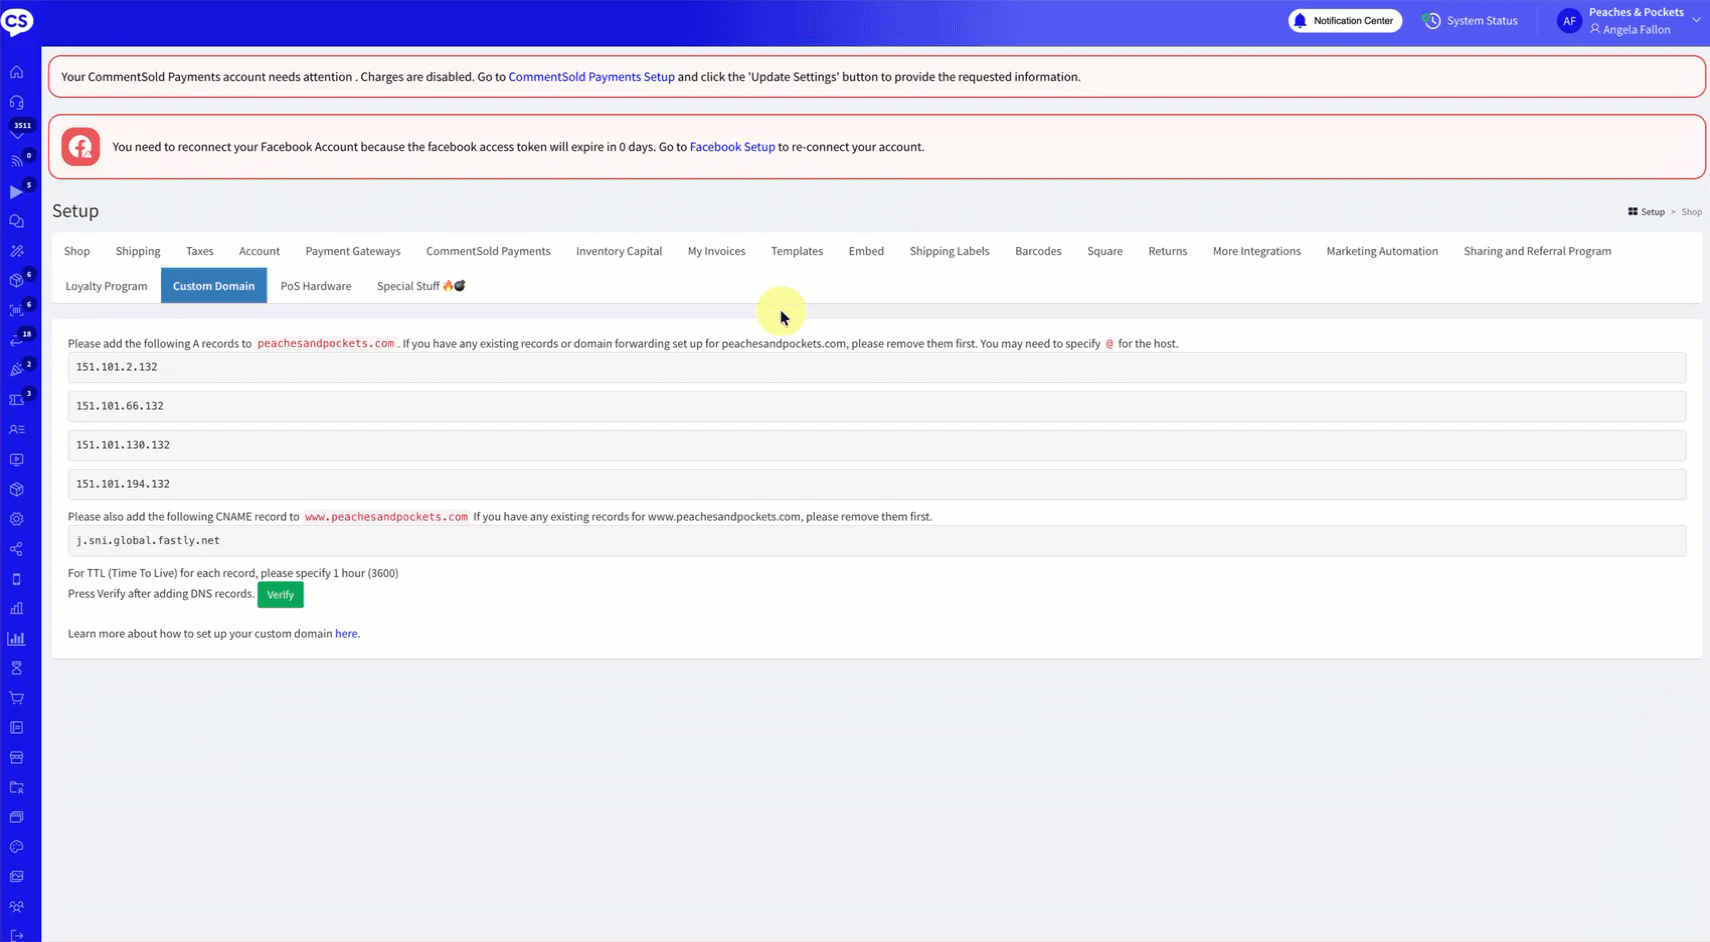Open the hourglass icon in sidebar

click(x=17, y=668)
